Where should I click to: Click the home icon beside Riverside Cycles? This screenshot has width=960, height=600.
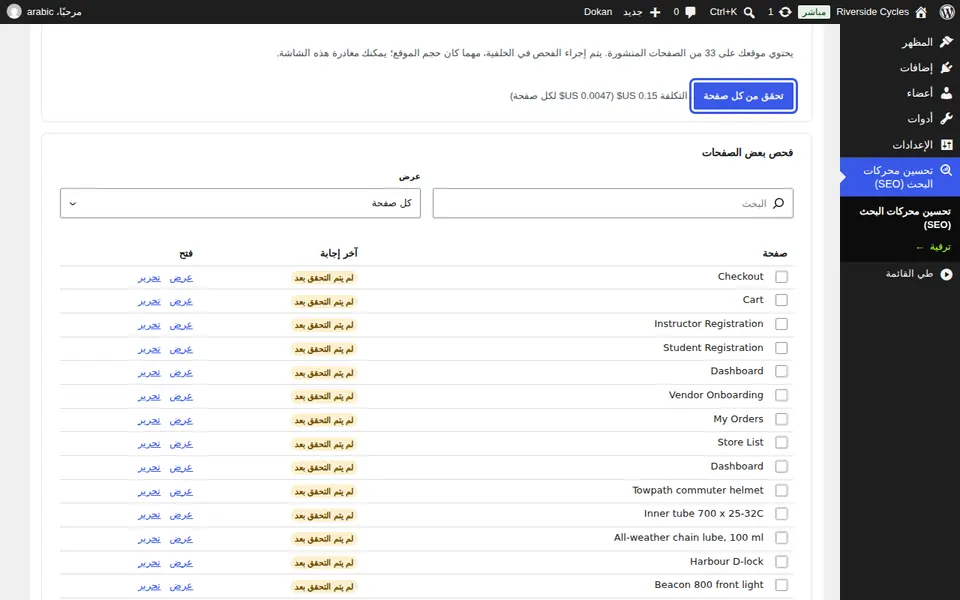click(921, 12)
